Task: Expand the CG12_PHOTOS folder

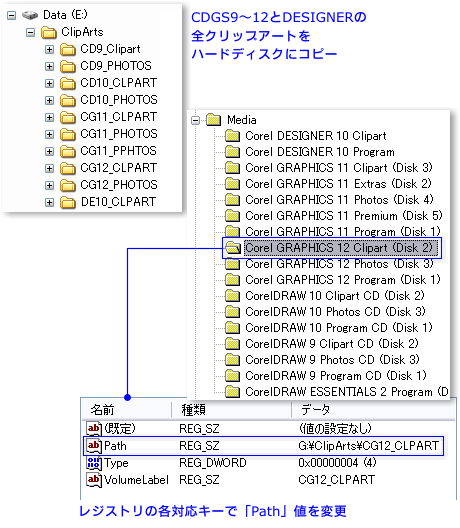Action: (x=50, y=185)
